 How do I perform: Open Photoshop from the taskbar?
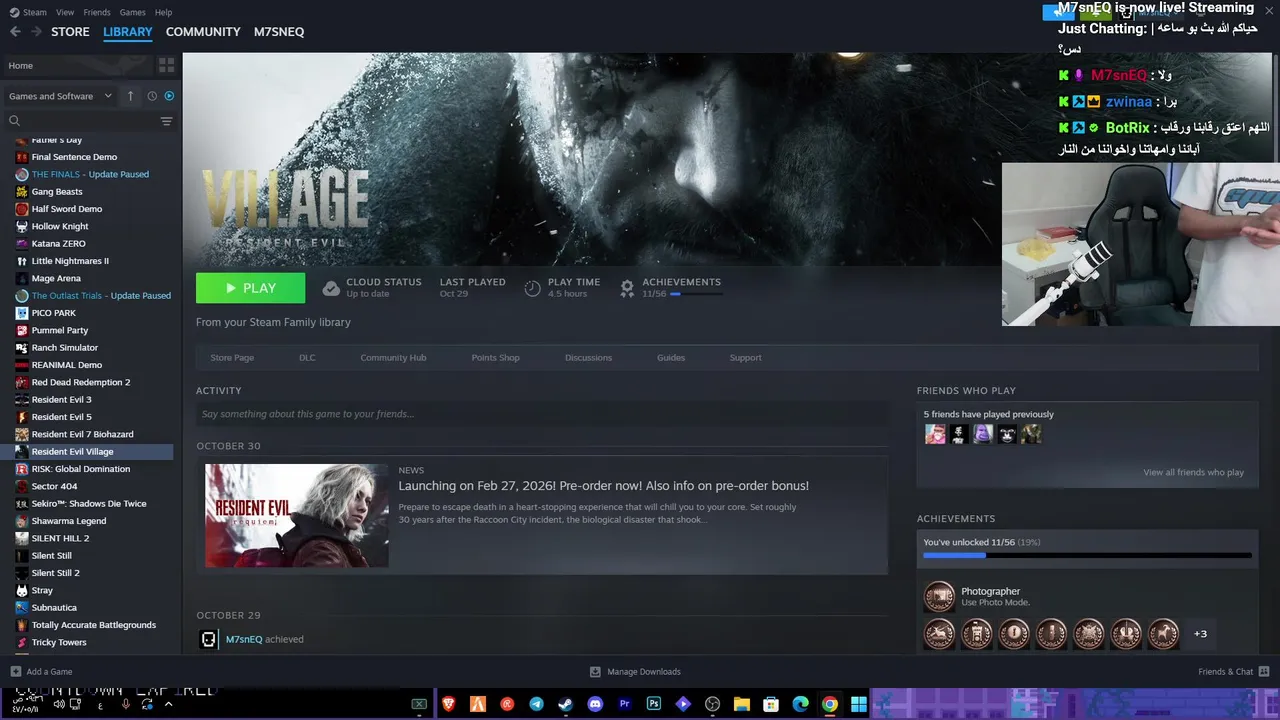654,704
